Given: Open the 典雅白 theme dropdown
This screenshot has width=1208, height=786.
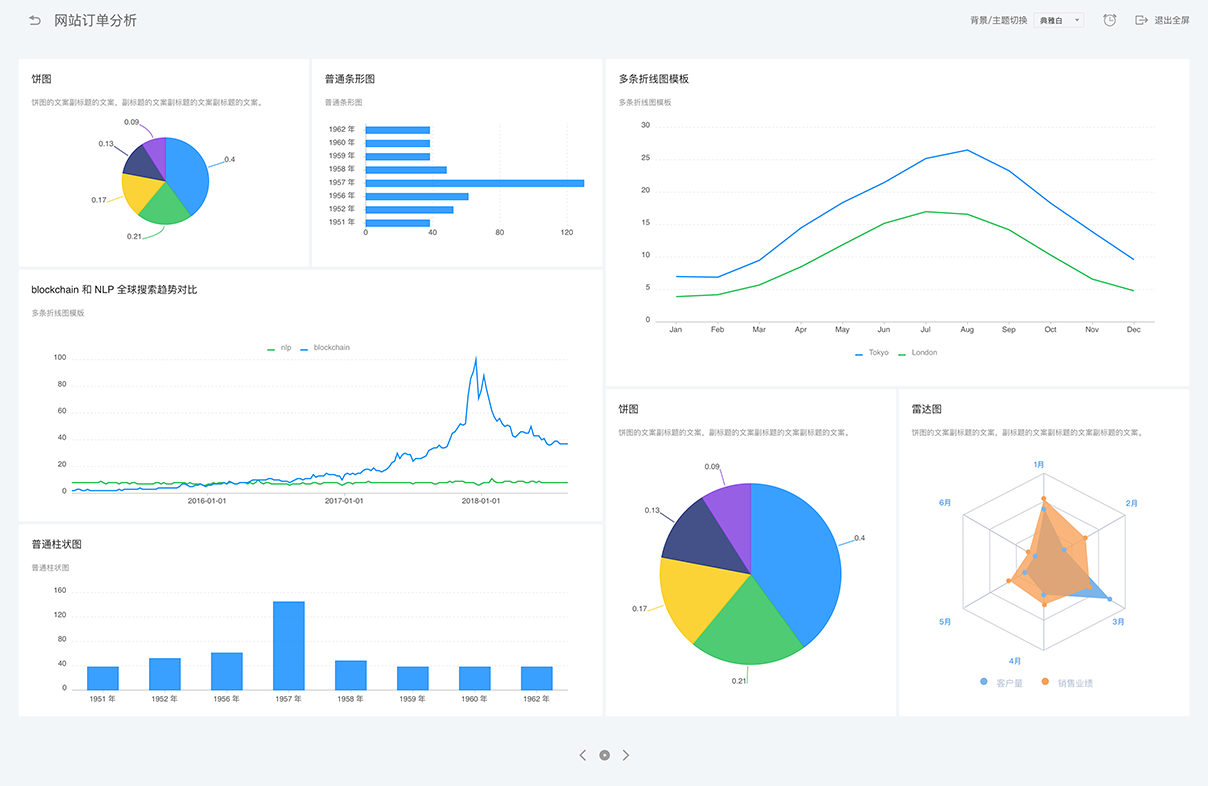Looking at the screenshot, I should (1059, 20).
